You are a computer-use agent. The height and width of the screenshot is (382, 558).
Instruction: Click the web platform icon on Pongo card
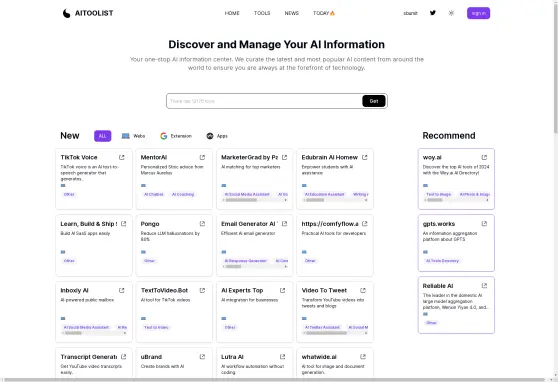pyautogui.click(x=143, y=252)
